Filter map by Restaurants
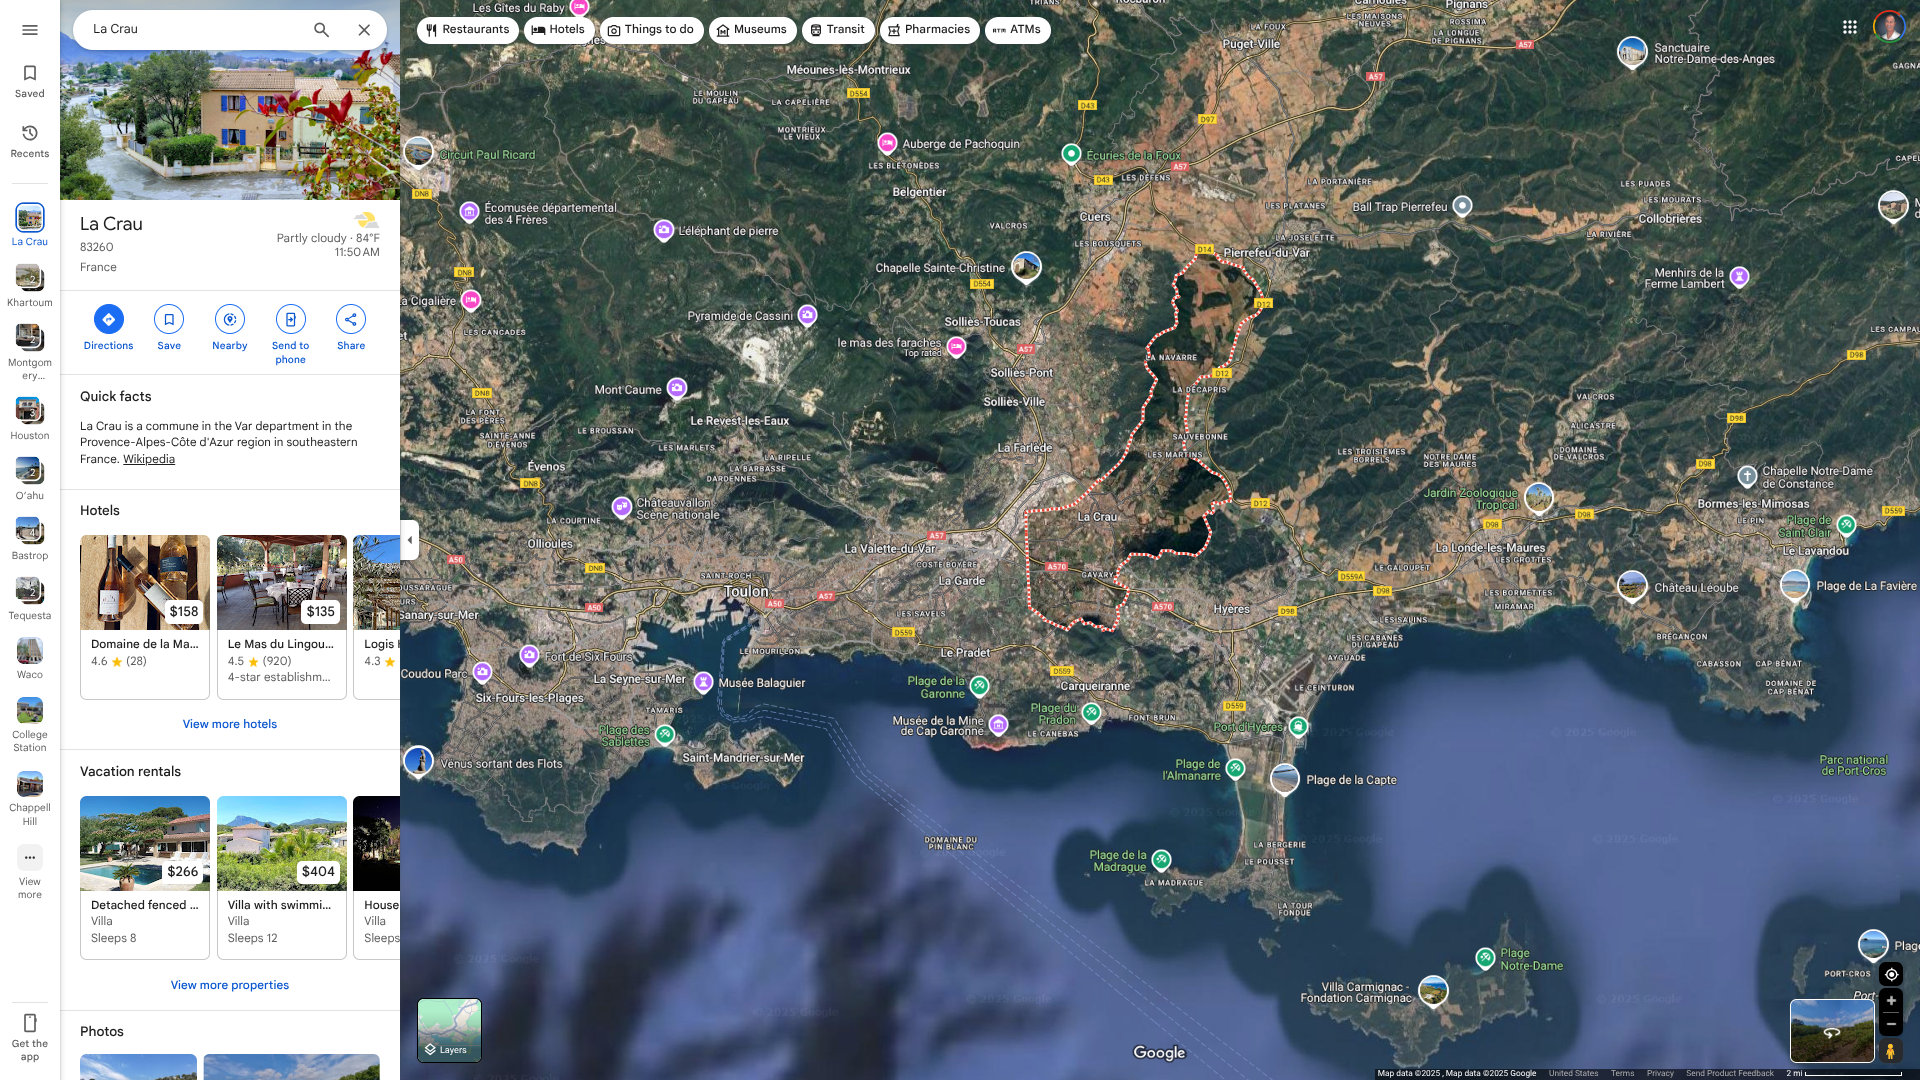The width and height of the screenshot is (1920, 1080). [467, 30]
